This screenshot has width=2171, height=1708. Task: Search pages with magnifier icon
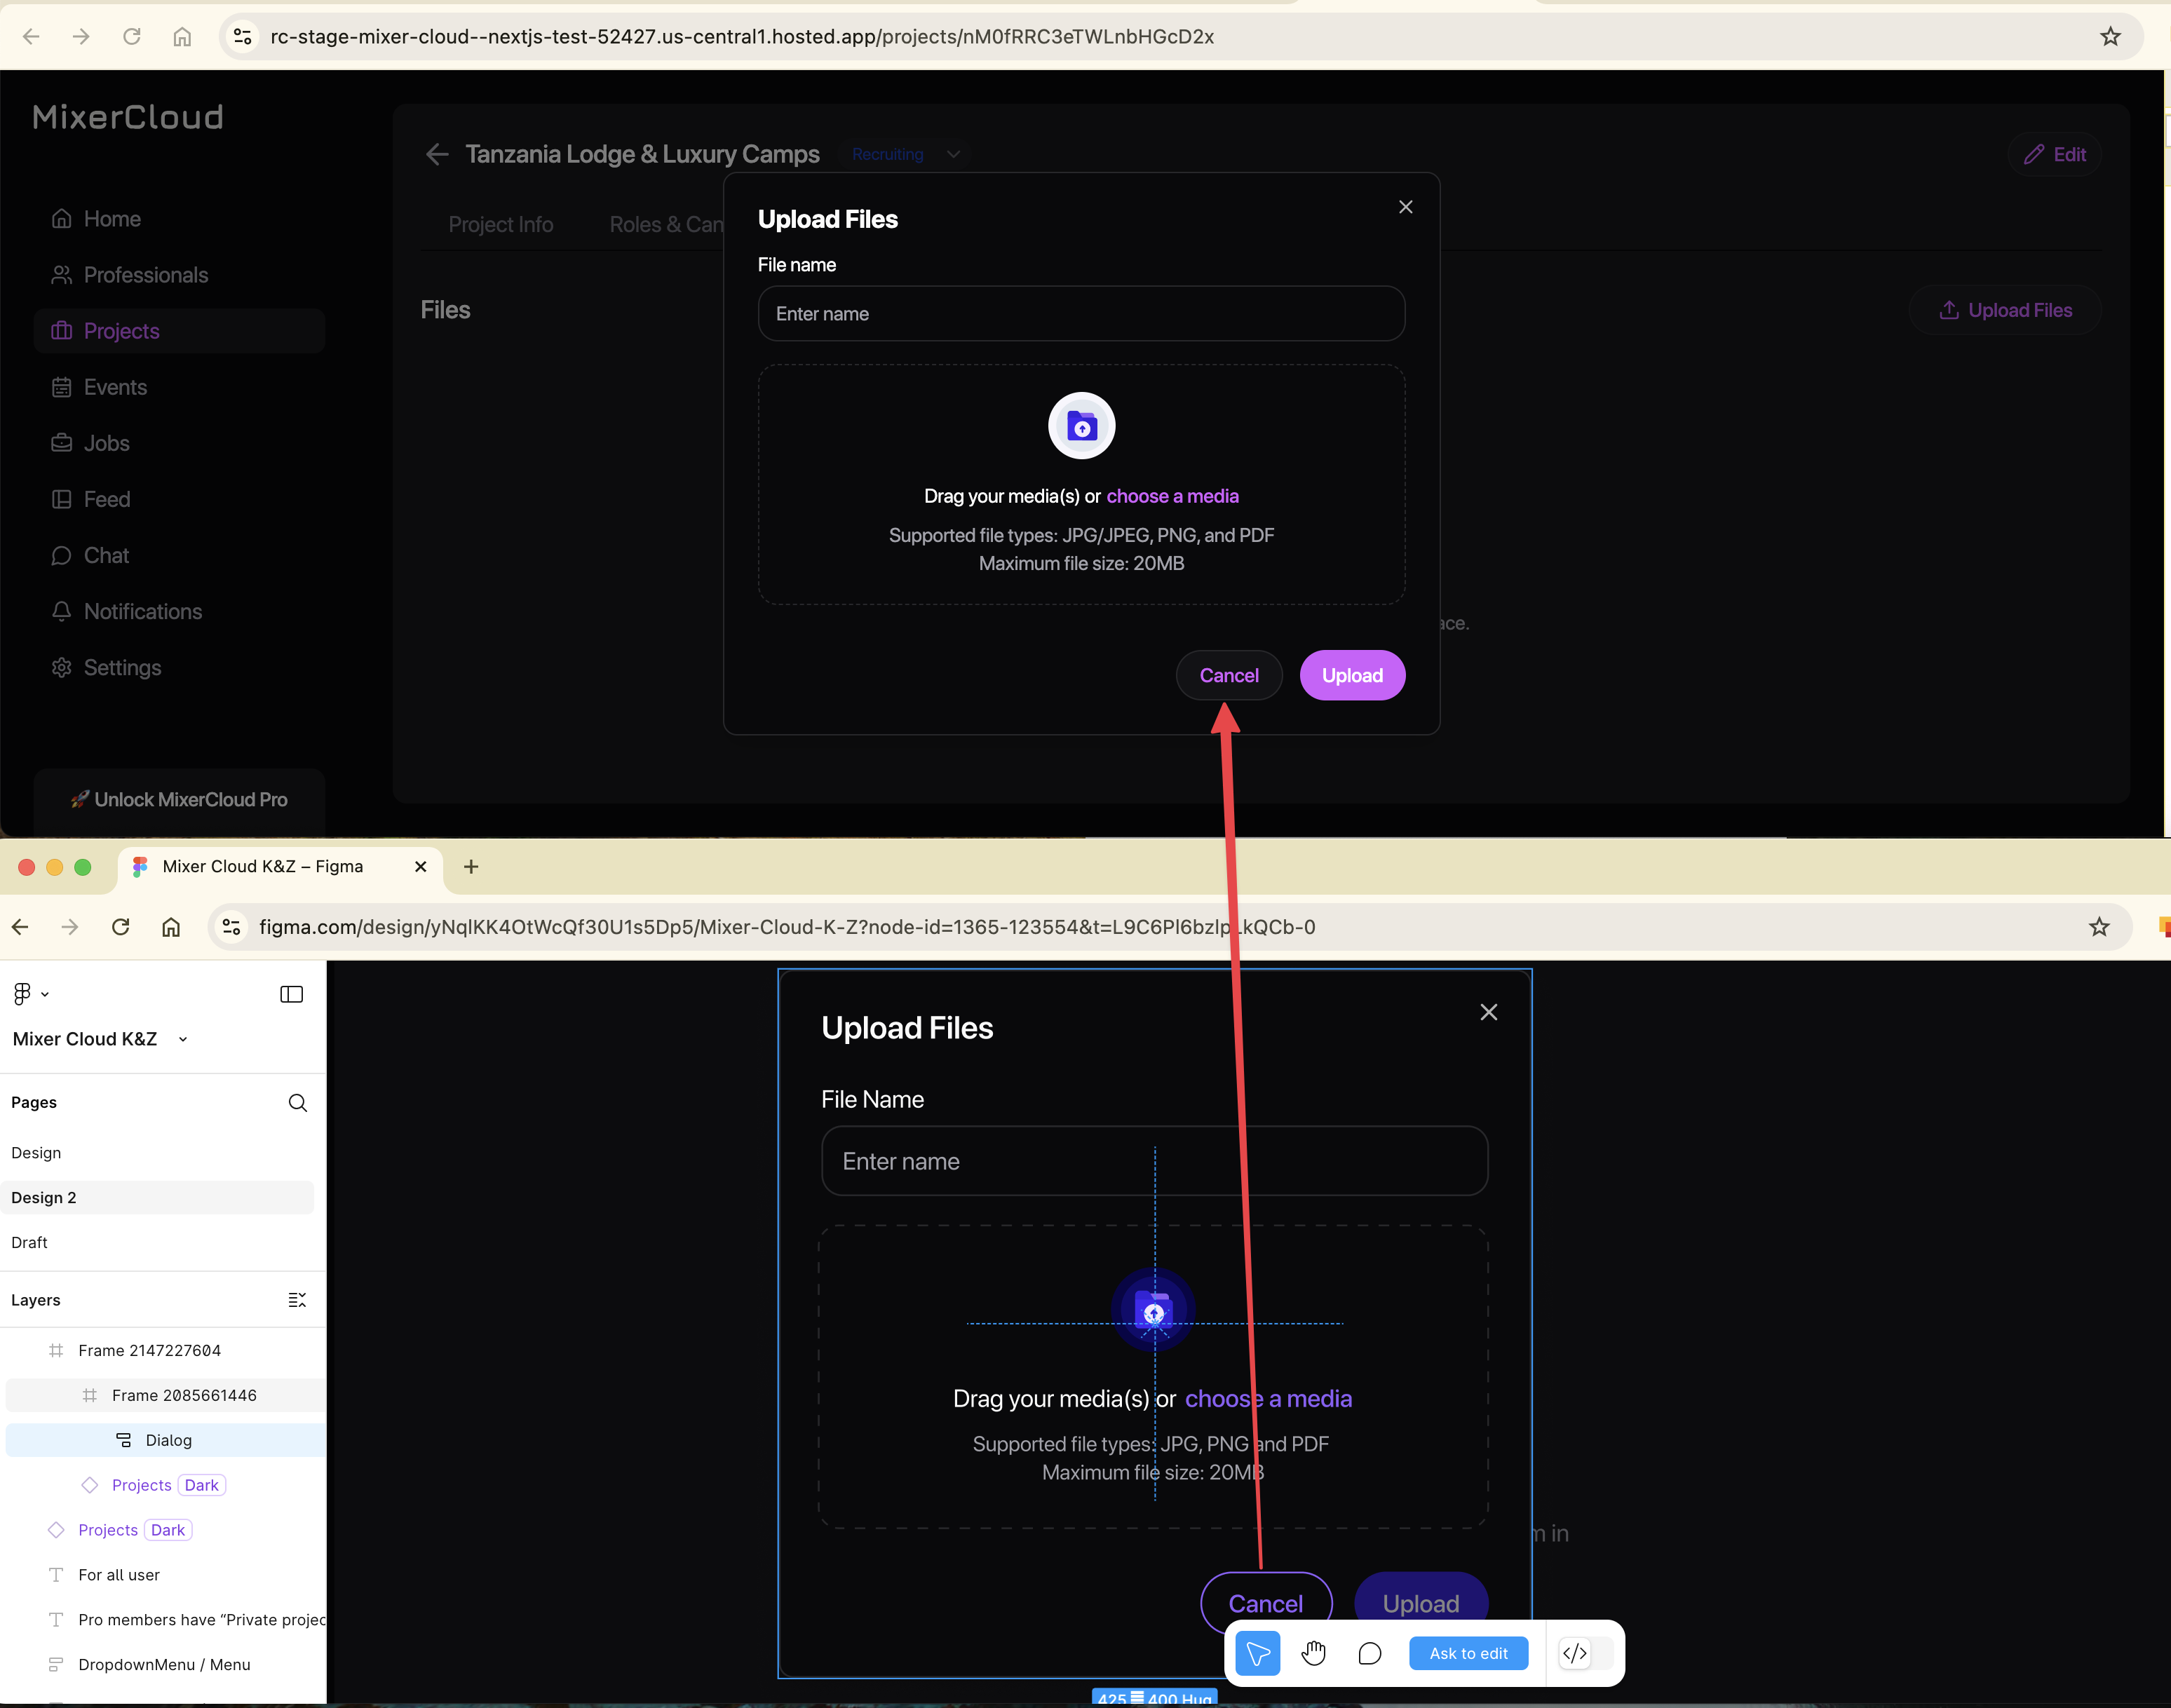[297, 1102]
